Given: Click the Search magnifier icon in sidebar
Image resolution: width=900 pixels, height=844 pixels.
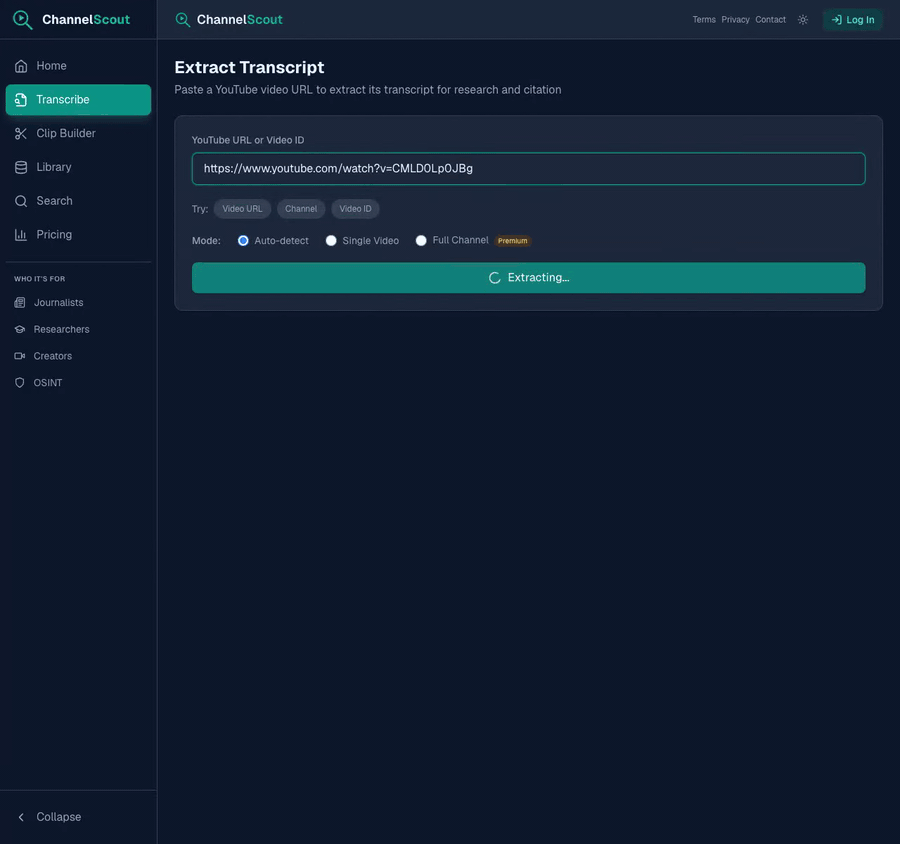Looking at the screenshot, I should [21, 201].
